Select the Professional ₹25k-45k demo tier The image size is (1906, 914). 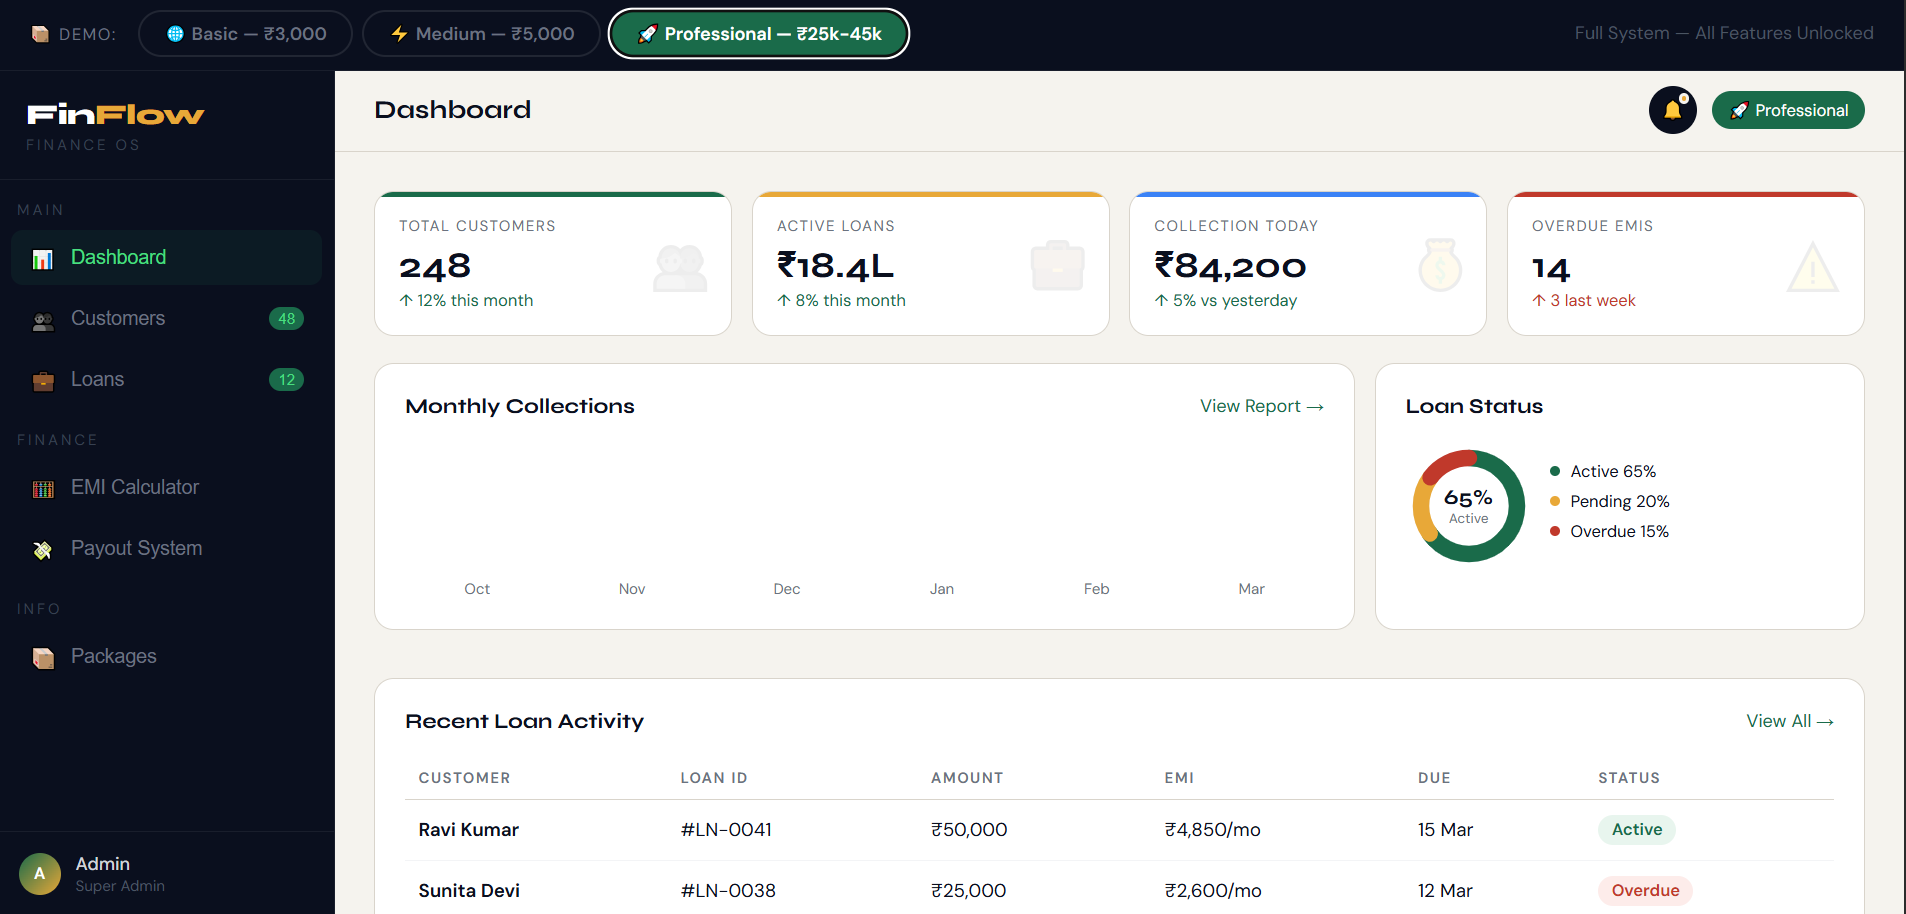click(x=758, y=33)
